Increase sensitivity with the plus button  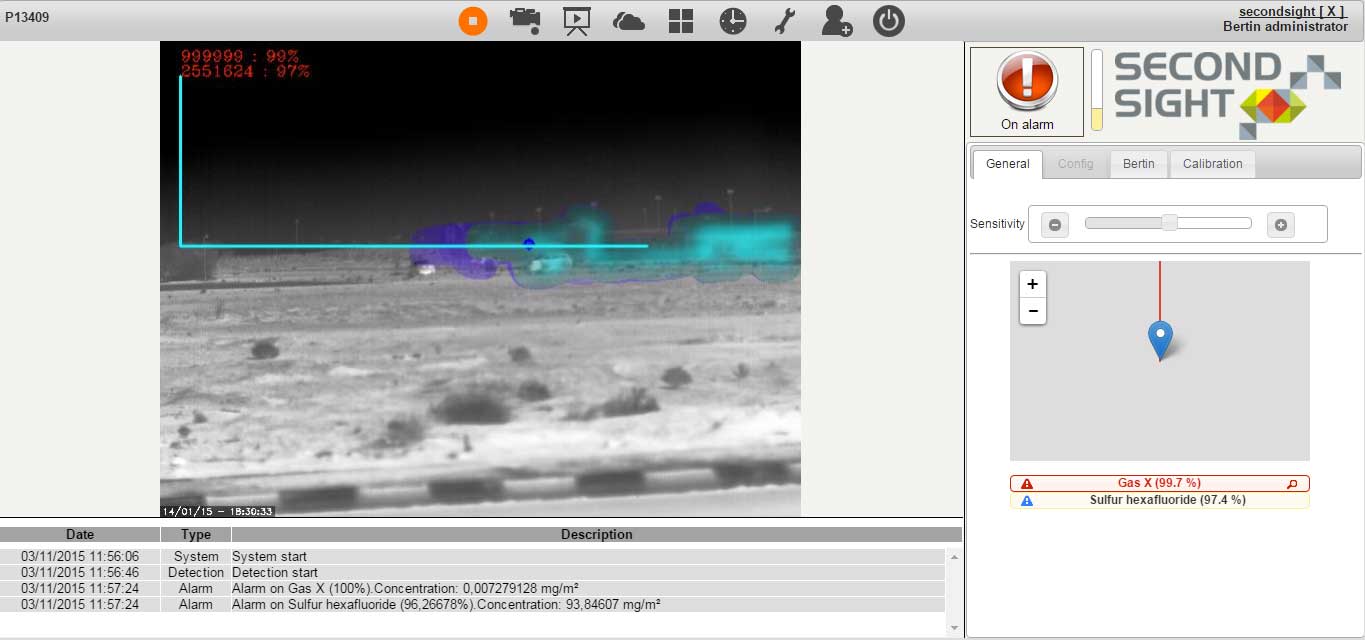(x=1281, y=225)
